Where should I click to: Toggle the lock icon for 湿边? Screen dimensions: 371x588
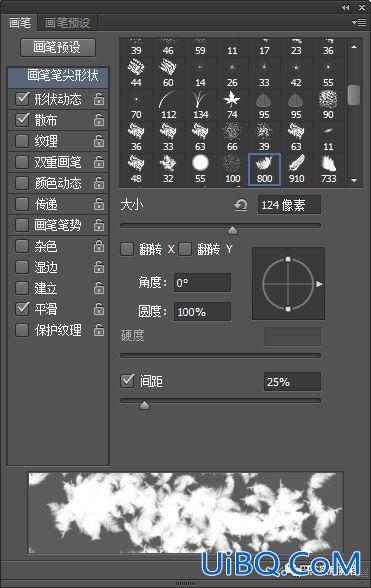coord(99,267)
